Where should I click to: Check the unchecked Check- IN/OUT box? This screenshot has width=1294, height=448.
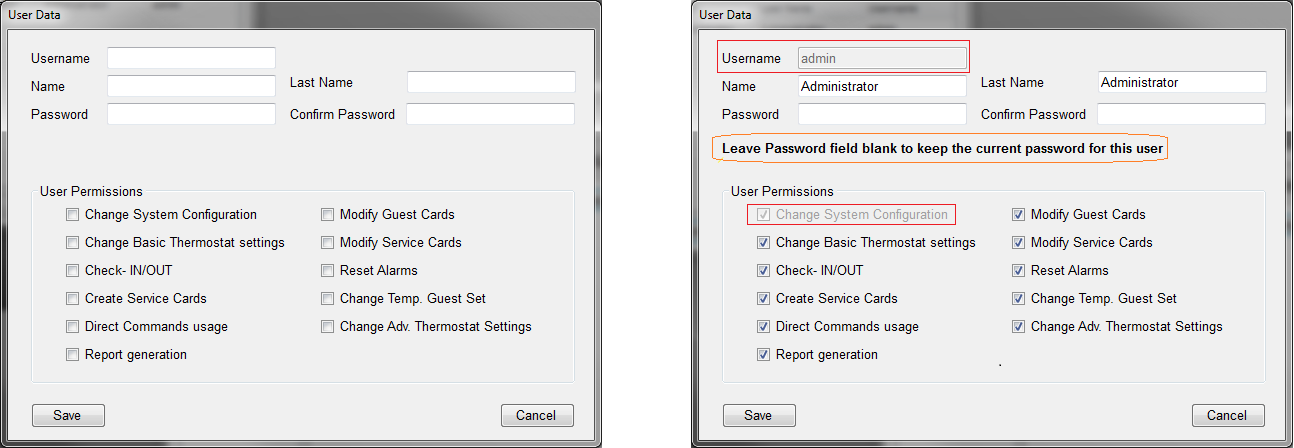(x=72, y=270)
